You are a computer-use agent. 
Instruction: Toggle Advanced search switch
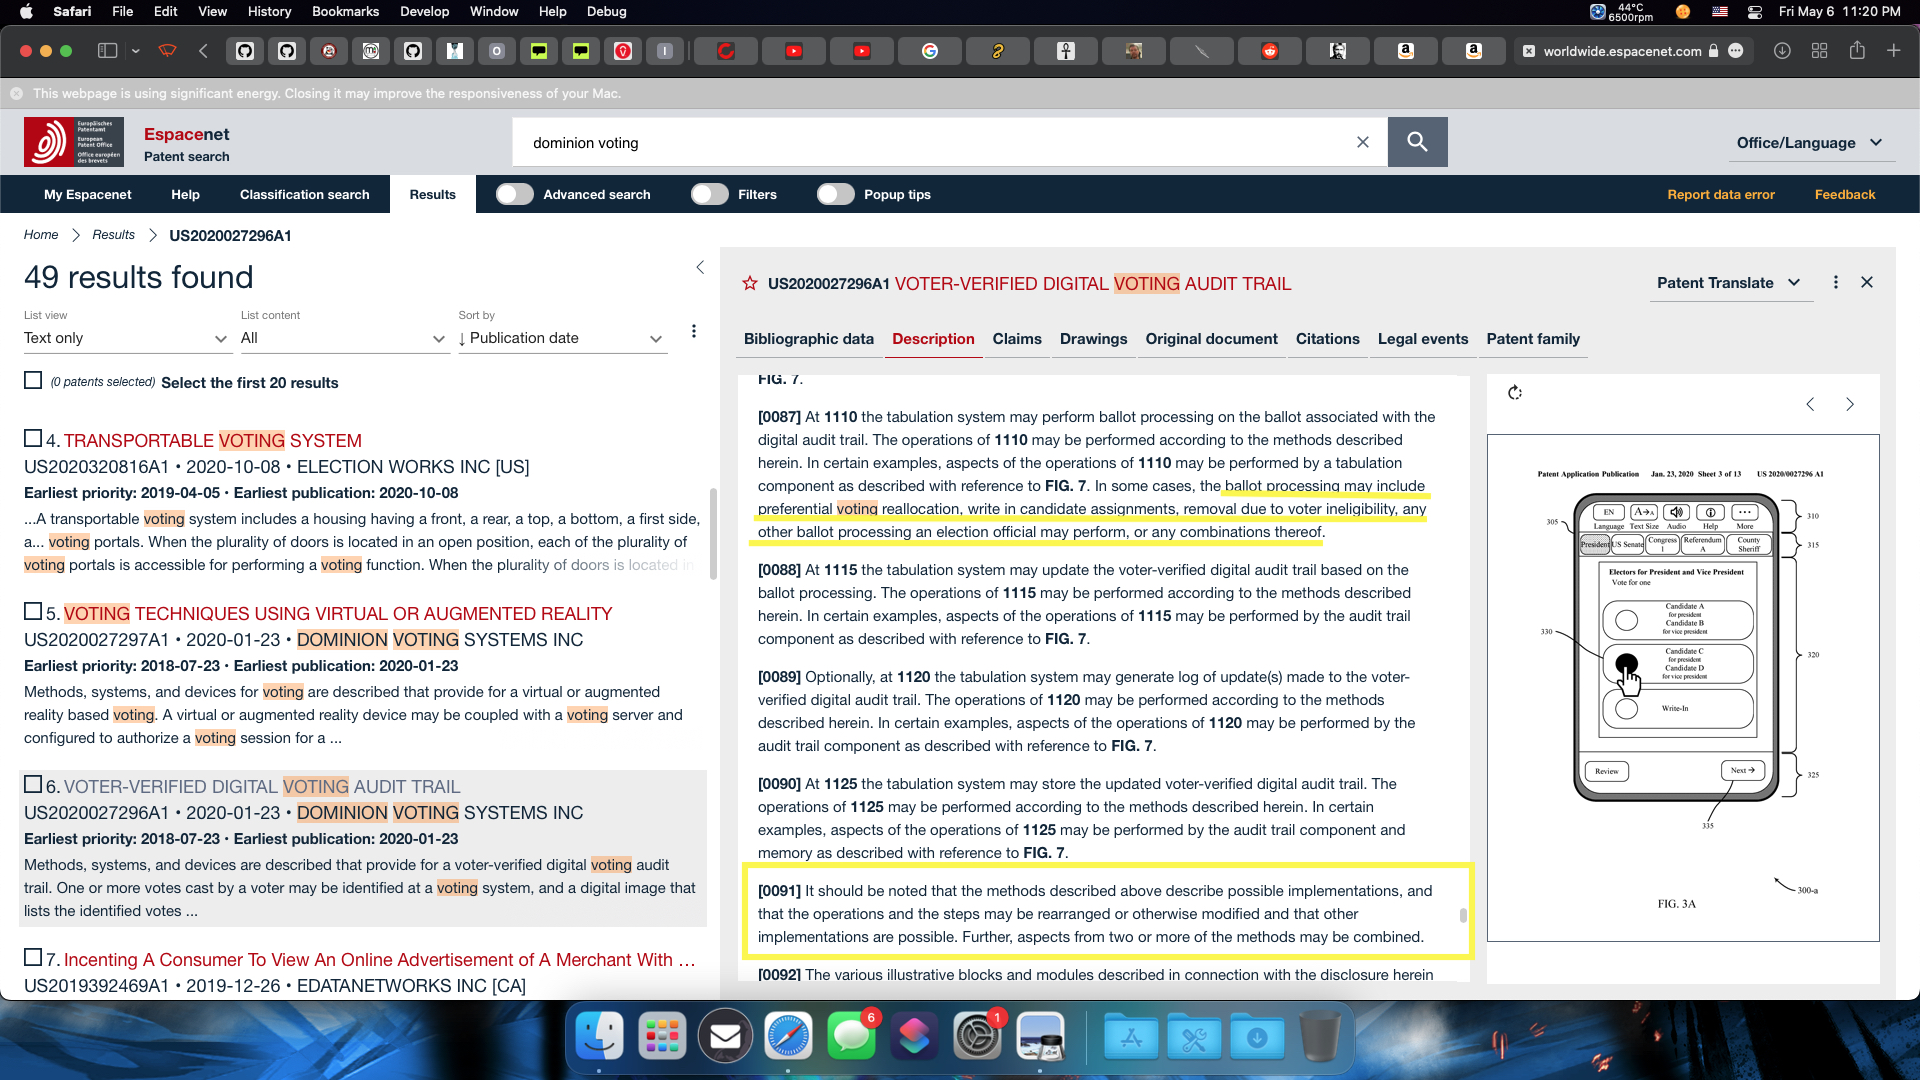coord(515,194)
